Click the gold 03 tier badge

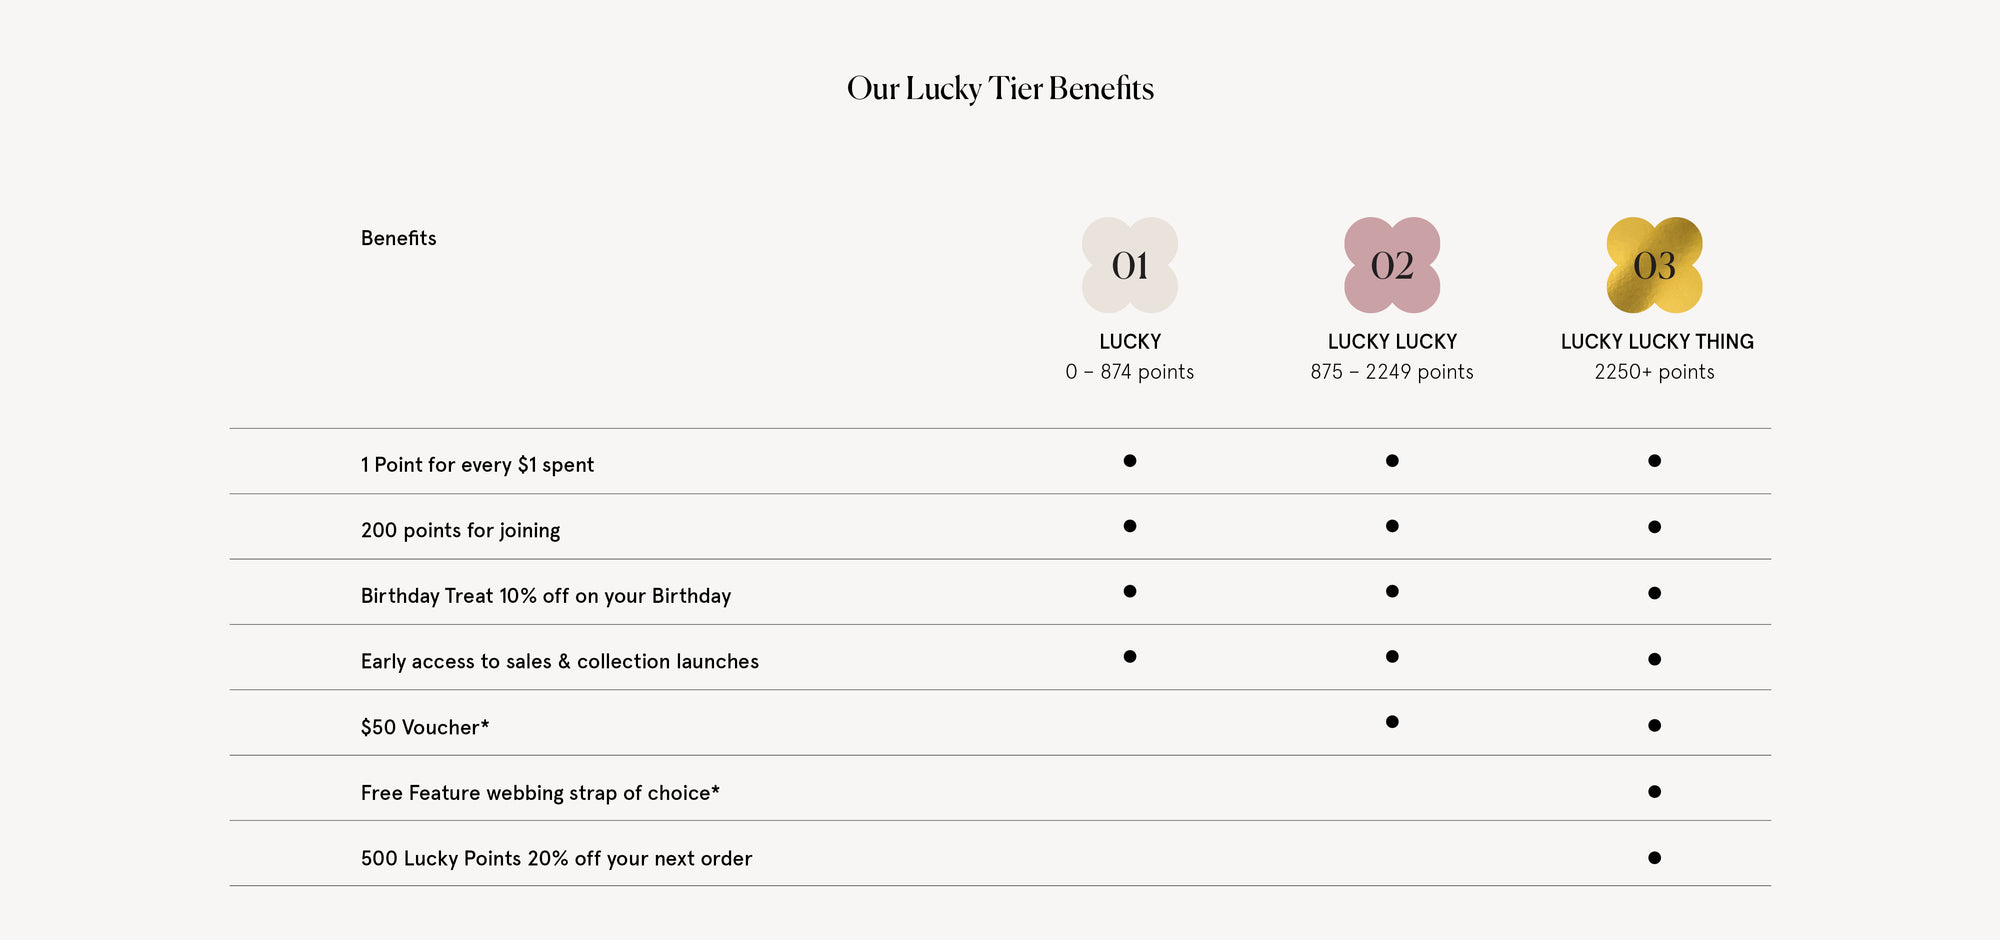click(x=1654, y=265)
